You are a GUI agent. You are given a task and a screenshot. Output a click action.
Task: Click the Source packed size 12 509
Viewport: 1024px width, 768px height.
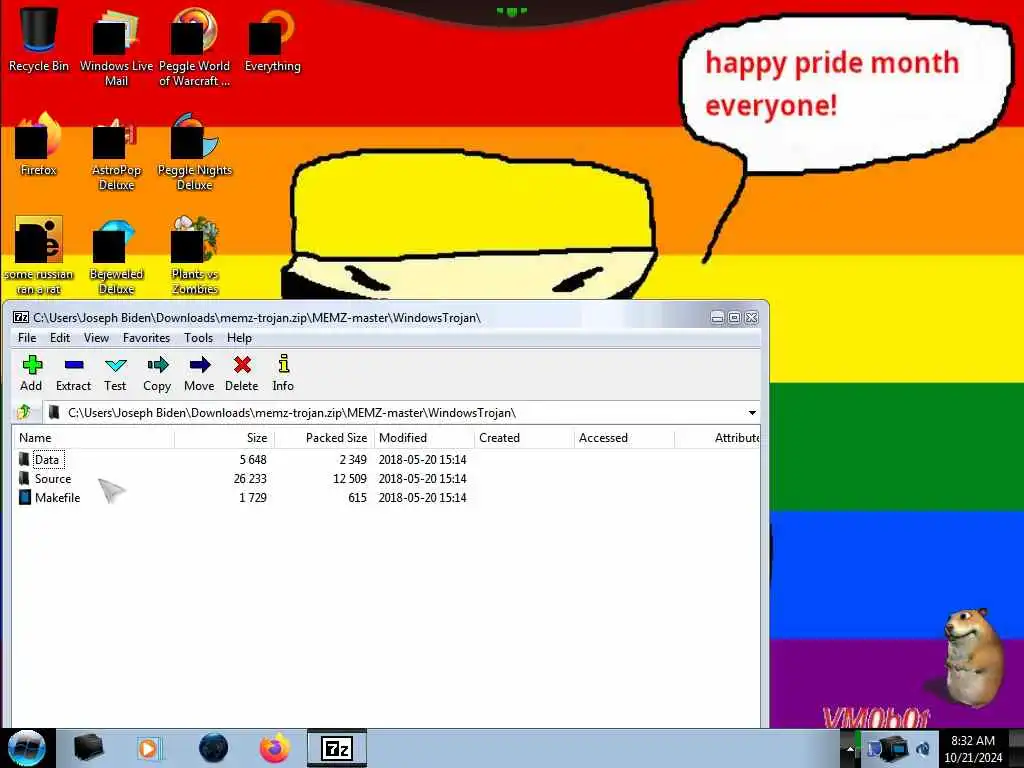[x=350, y=479]
